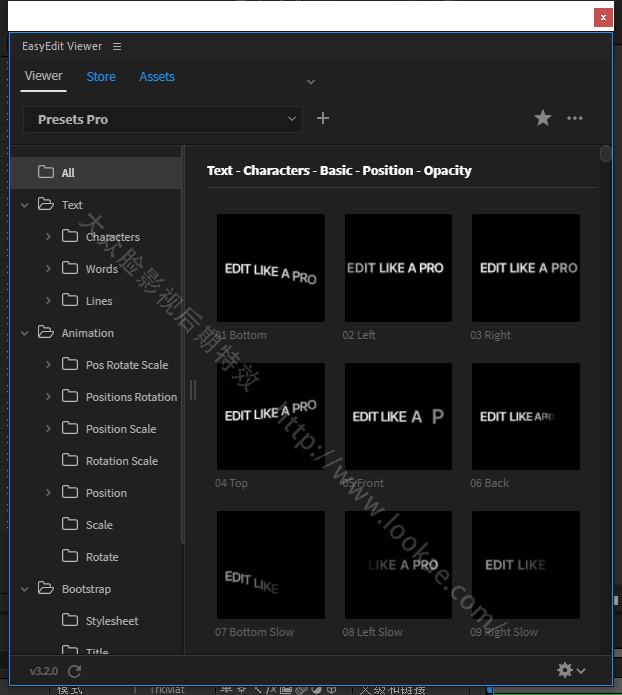Collapse the Bootstrap folder
This screenshot has width=622, height=695.
[25, 589]
